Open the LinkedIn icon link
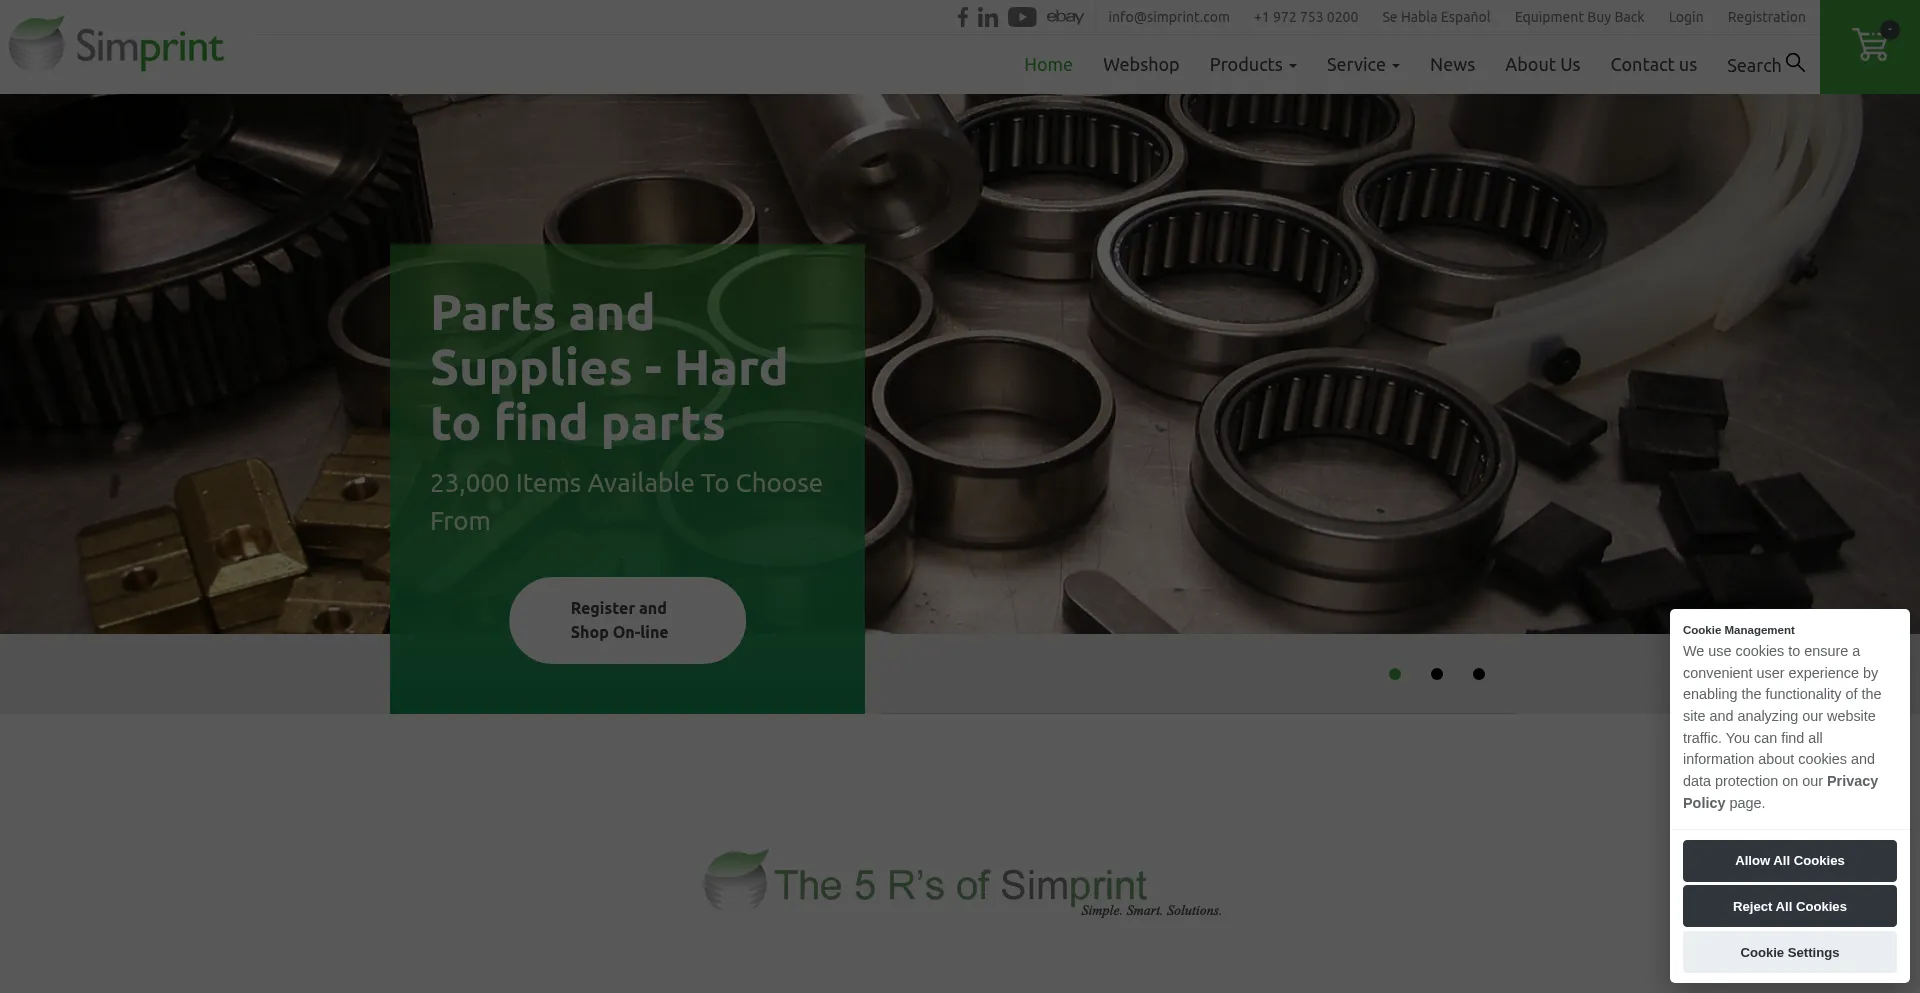The height and width of the screenshot is (993, 1920). coord(988,17)
